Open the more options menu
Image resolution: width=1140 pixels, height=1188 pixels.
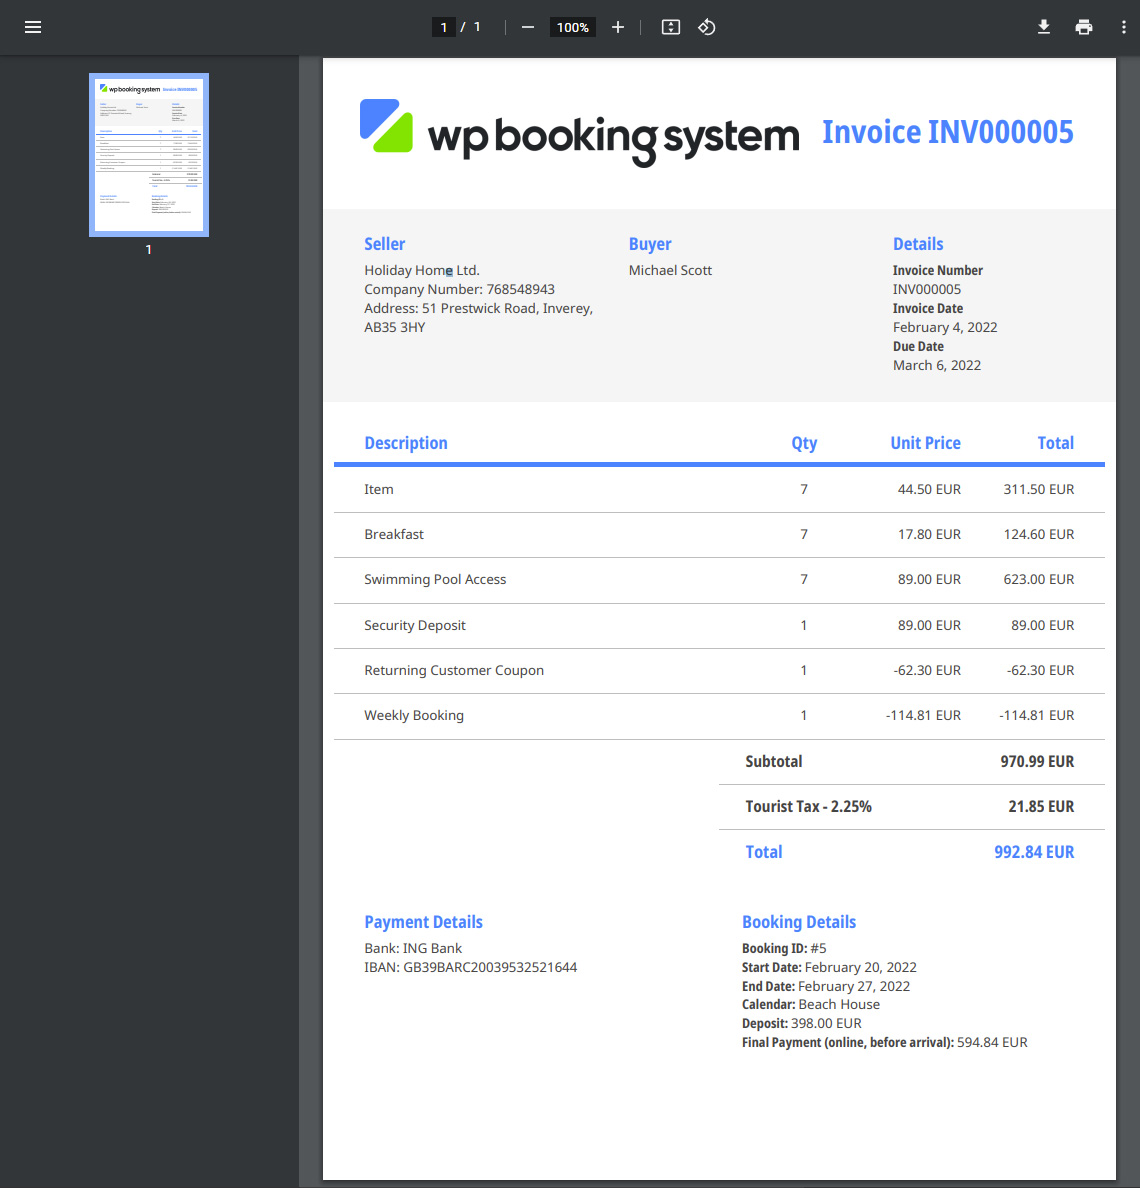(1124, 27)
